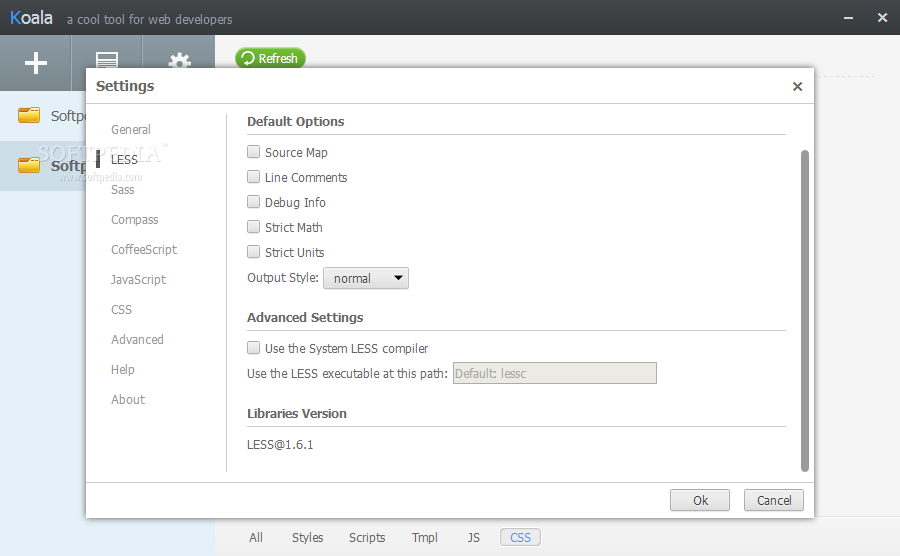Toggle the Debug Info checkbox
This screenshot has width=900, height=556.
point(253,201)
